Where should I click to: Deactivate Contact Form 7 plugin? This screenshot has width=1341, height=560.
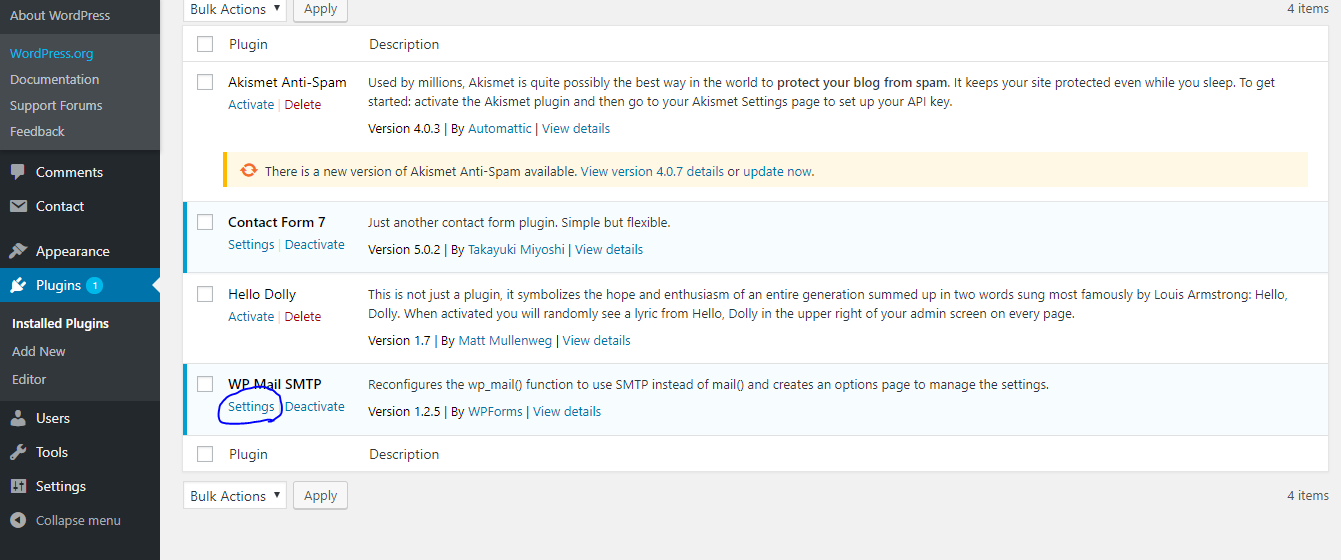pos(315,244)
